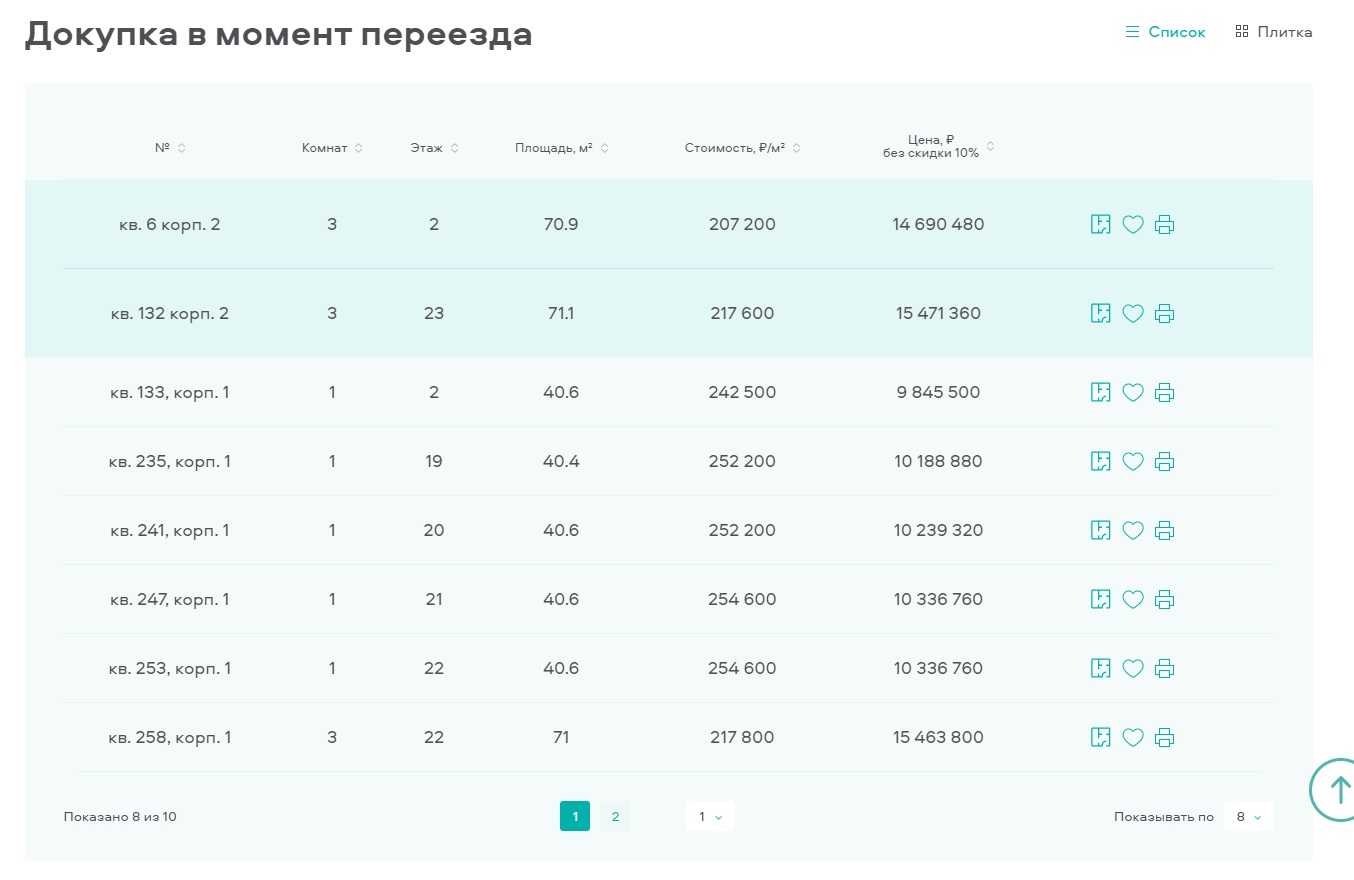Screen dimensions: 1354x880
Task: Sort table by Комнат column
Action: pos(332,148)
